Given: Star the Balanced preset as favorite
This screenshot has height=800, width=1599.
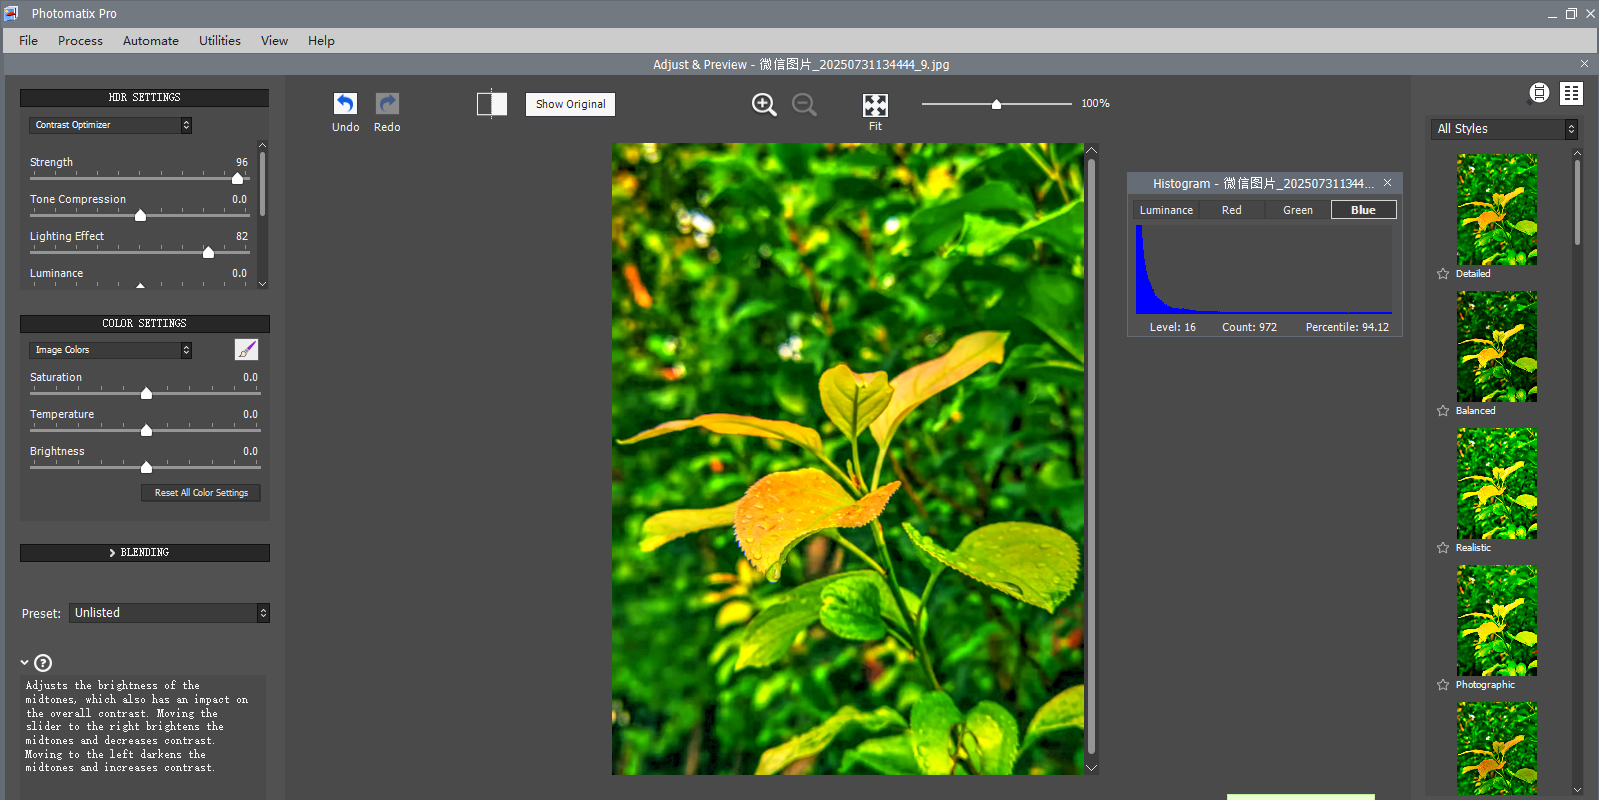Looking at the screenshot, I should tap(1443, 411).
